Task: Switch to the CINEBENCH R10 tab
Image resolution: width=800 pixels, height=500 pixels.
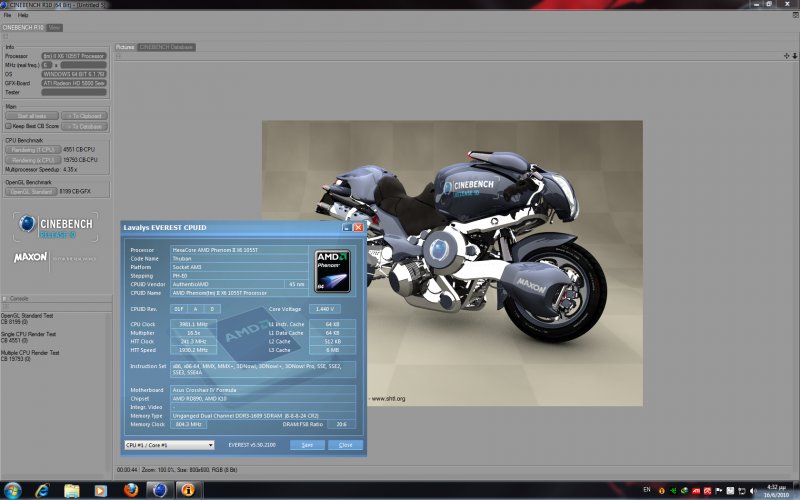Action: (23, 28)
